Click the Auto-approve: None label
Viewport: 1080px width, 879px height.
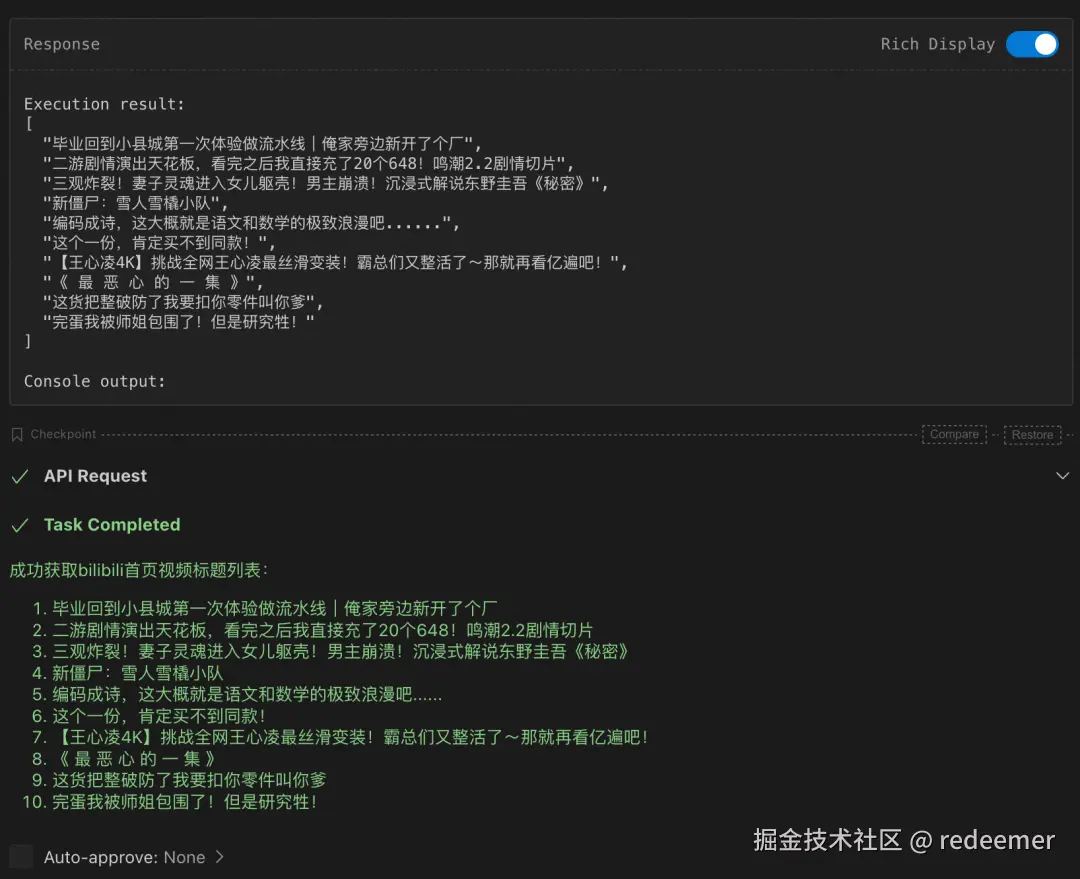[125, 857]
